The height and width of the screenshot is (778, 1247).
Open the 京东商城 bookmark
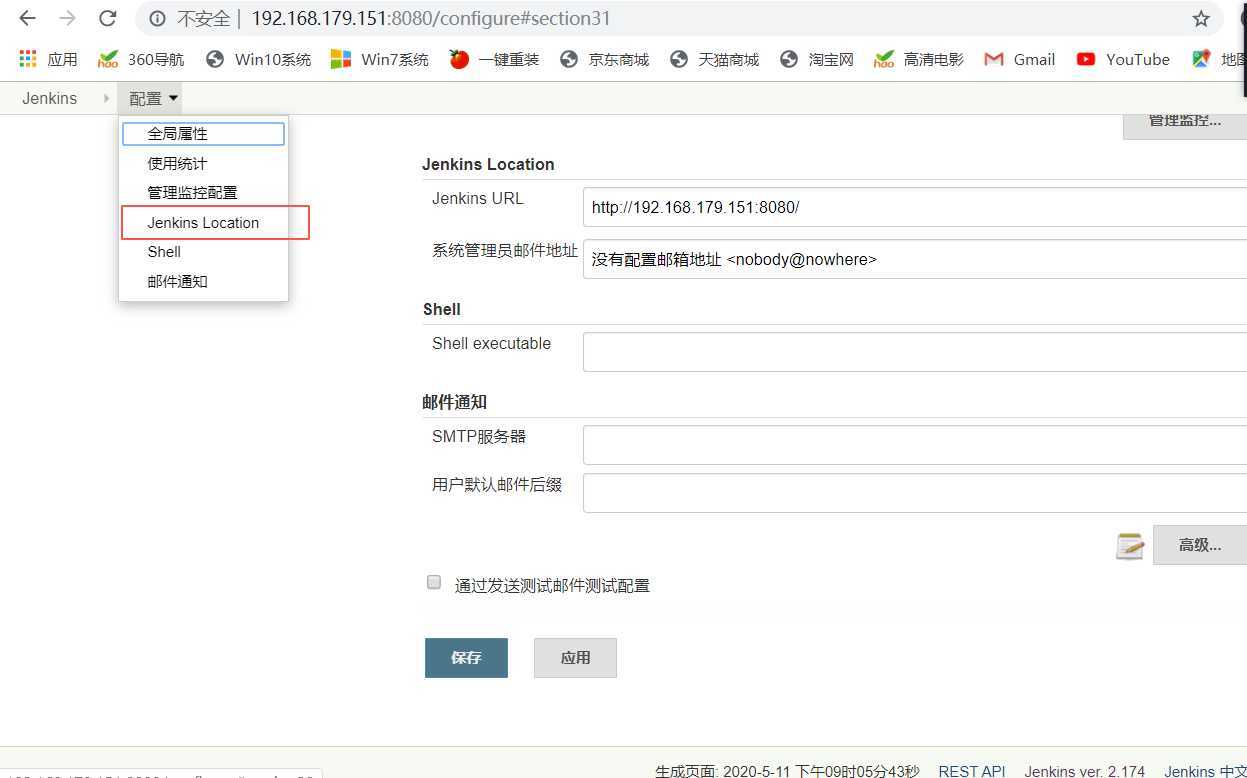click(604, 59)
